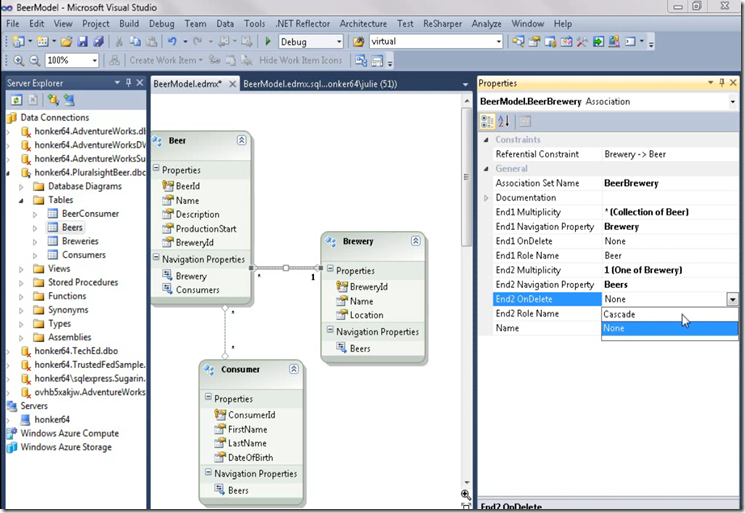Collapse Brewery's Navigation Properties section
Viewport: 745px width, 513px height.
(330, 331)
